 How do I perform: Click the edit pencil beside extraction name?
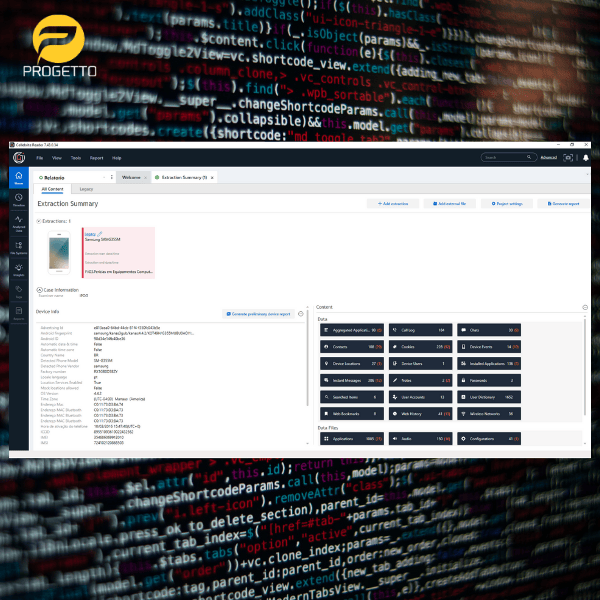100,233
